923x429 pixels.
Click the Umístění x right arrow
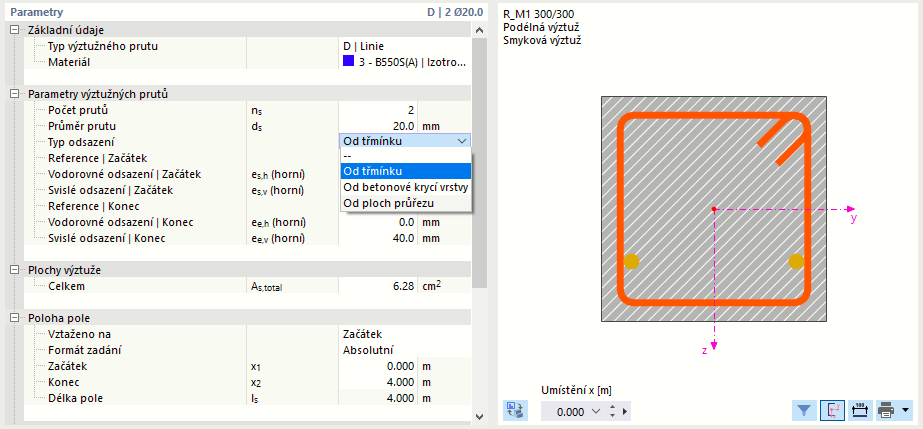pyautogui.click(x=625, y=411)
